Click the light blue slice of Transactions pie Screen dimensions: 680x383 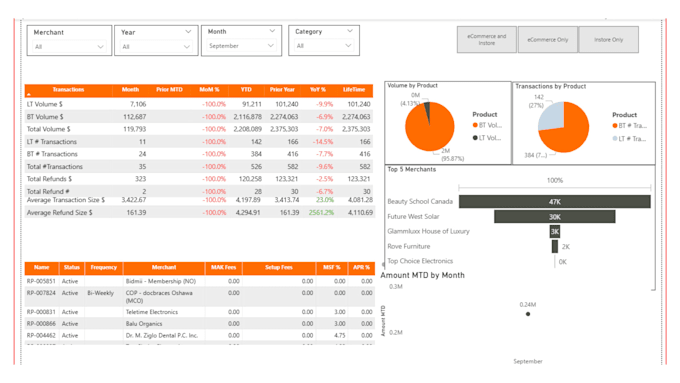[x=552, y=115]
